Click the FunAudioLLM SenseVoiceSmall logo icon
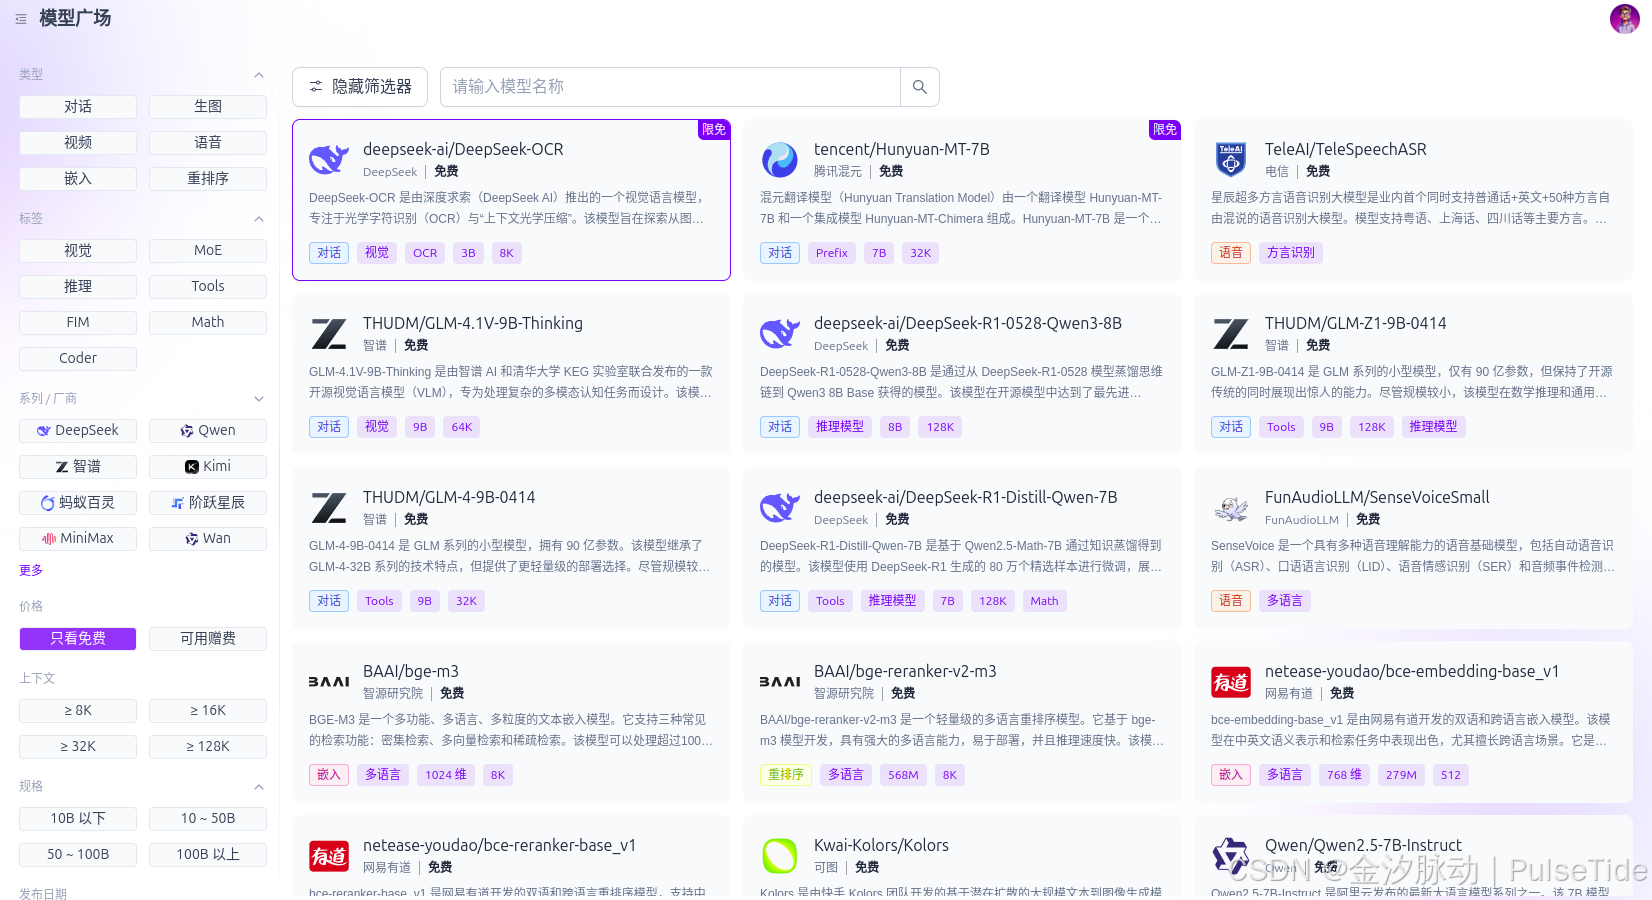The image size is (1652, 900). [1231, 507]
